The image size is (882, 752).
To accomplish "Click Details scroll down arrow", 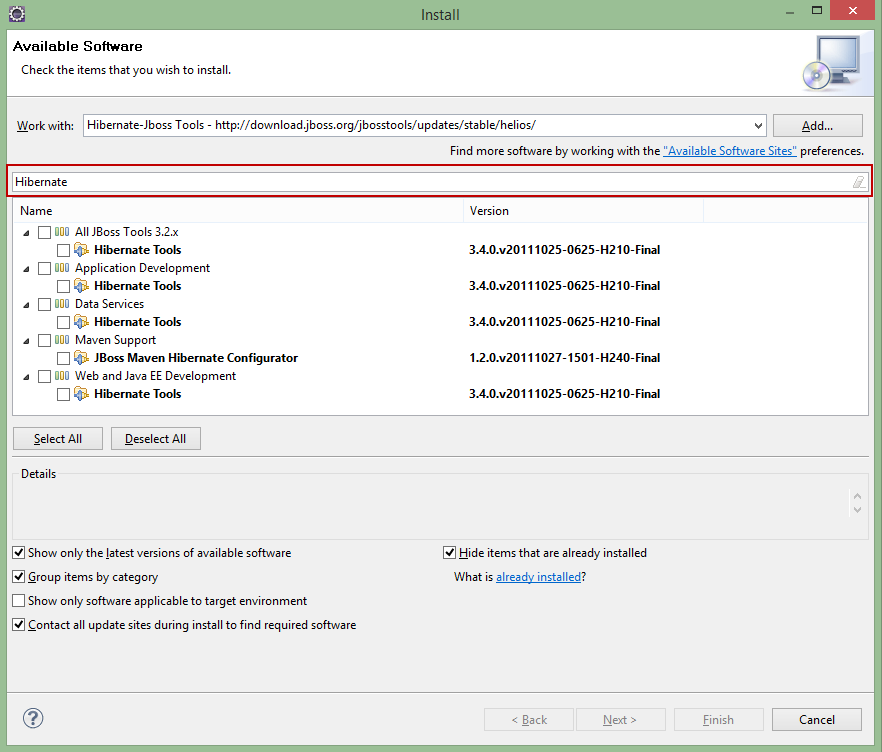I will coord(857,510).
